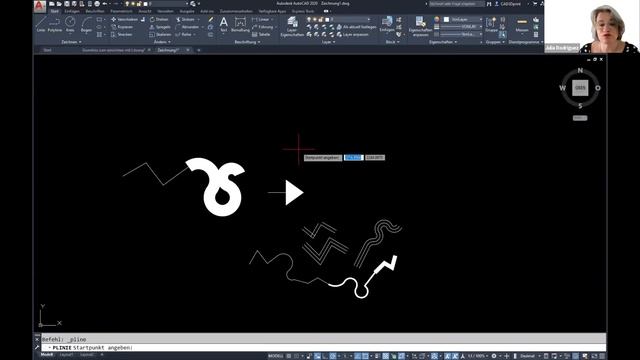The width and height of the screenshot is (640, 360).
Task: Open the layer selection dropdown in ribbon
Action: coord(338,19)
